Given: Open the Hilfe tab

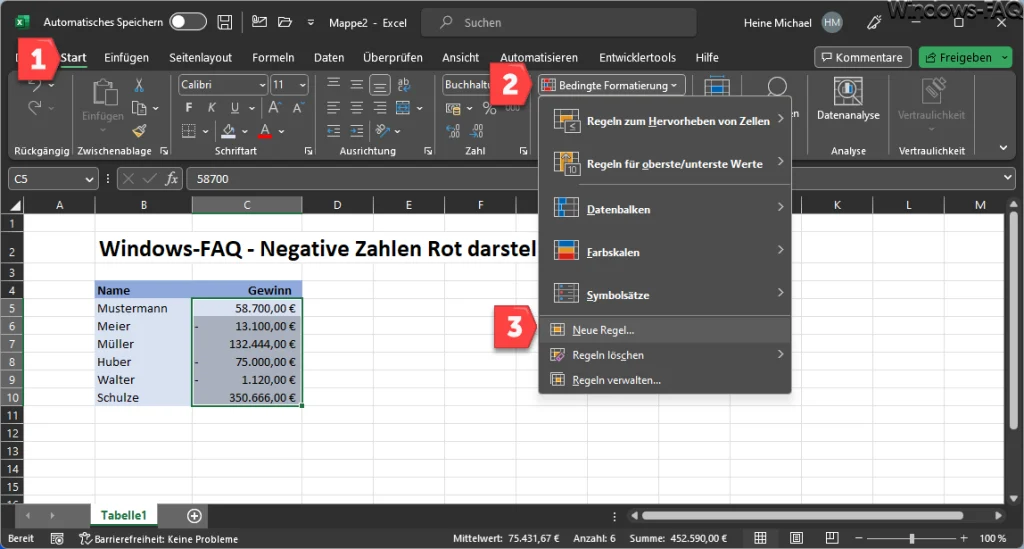Looking at the screenshot, I should (707, 57).
